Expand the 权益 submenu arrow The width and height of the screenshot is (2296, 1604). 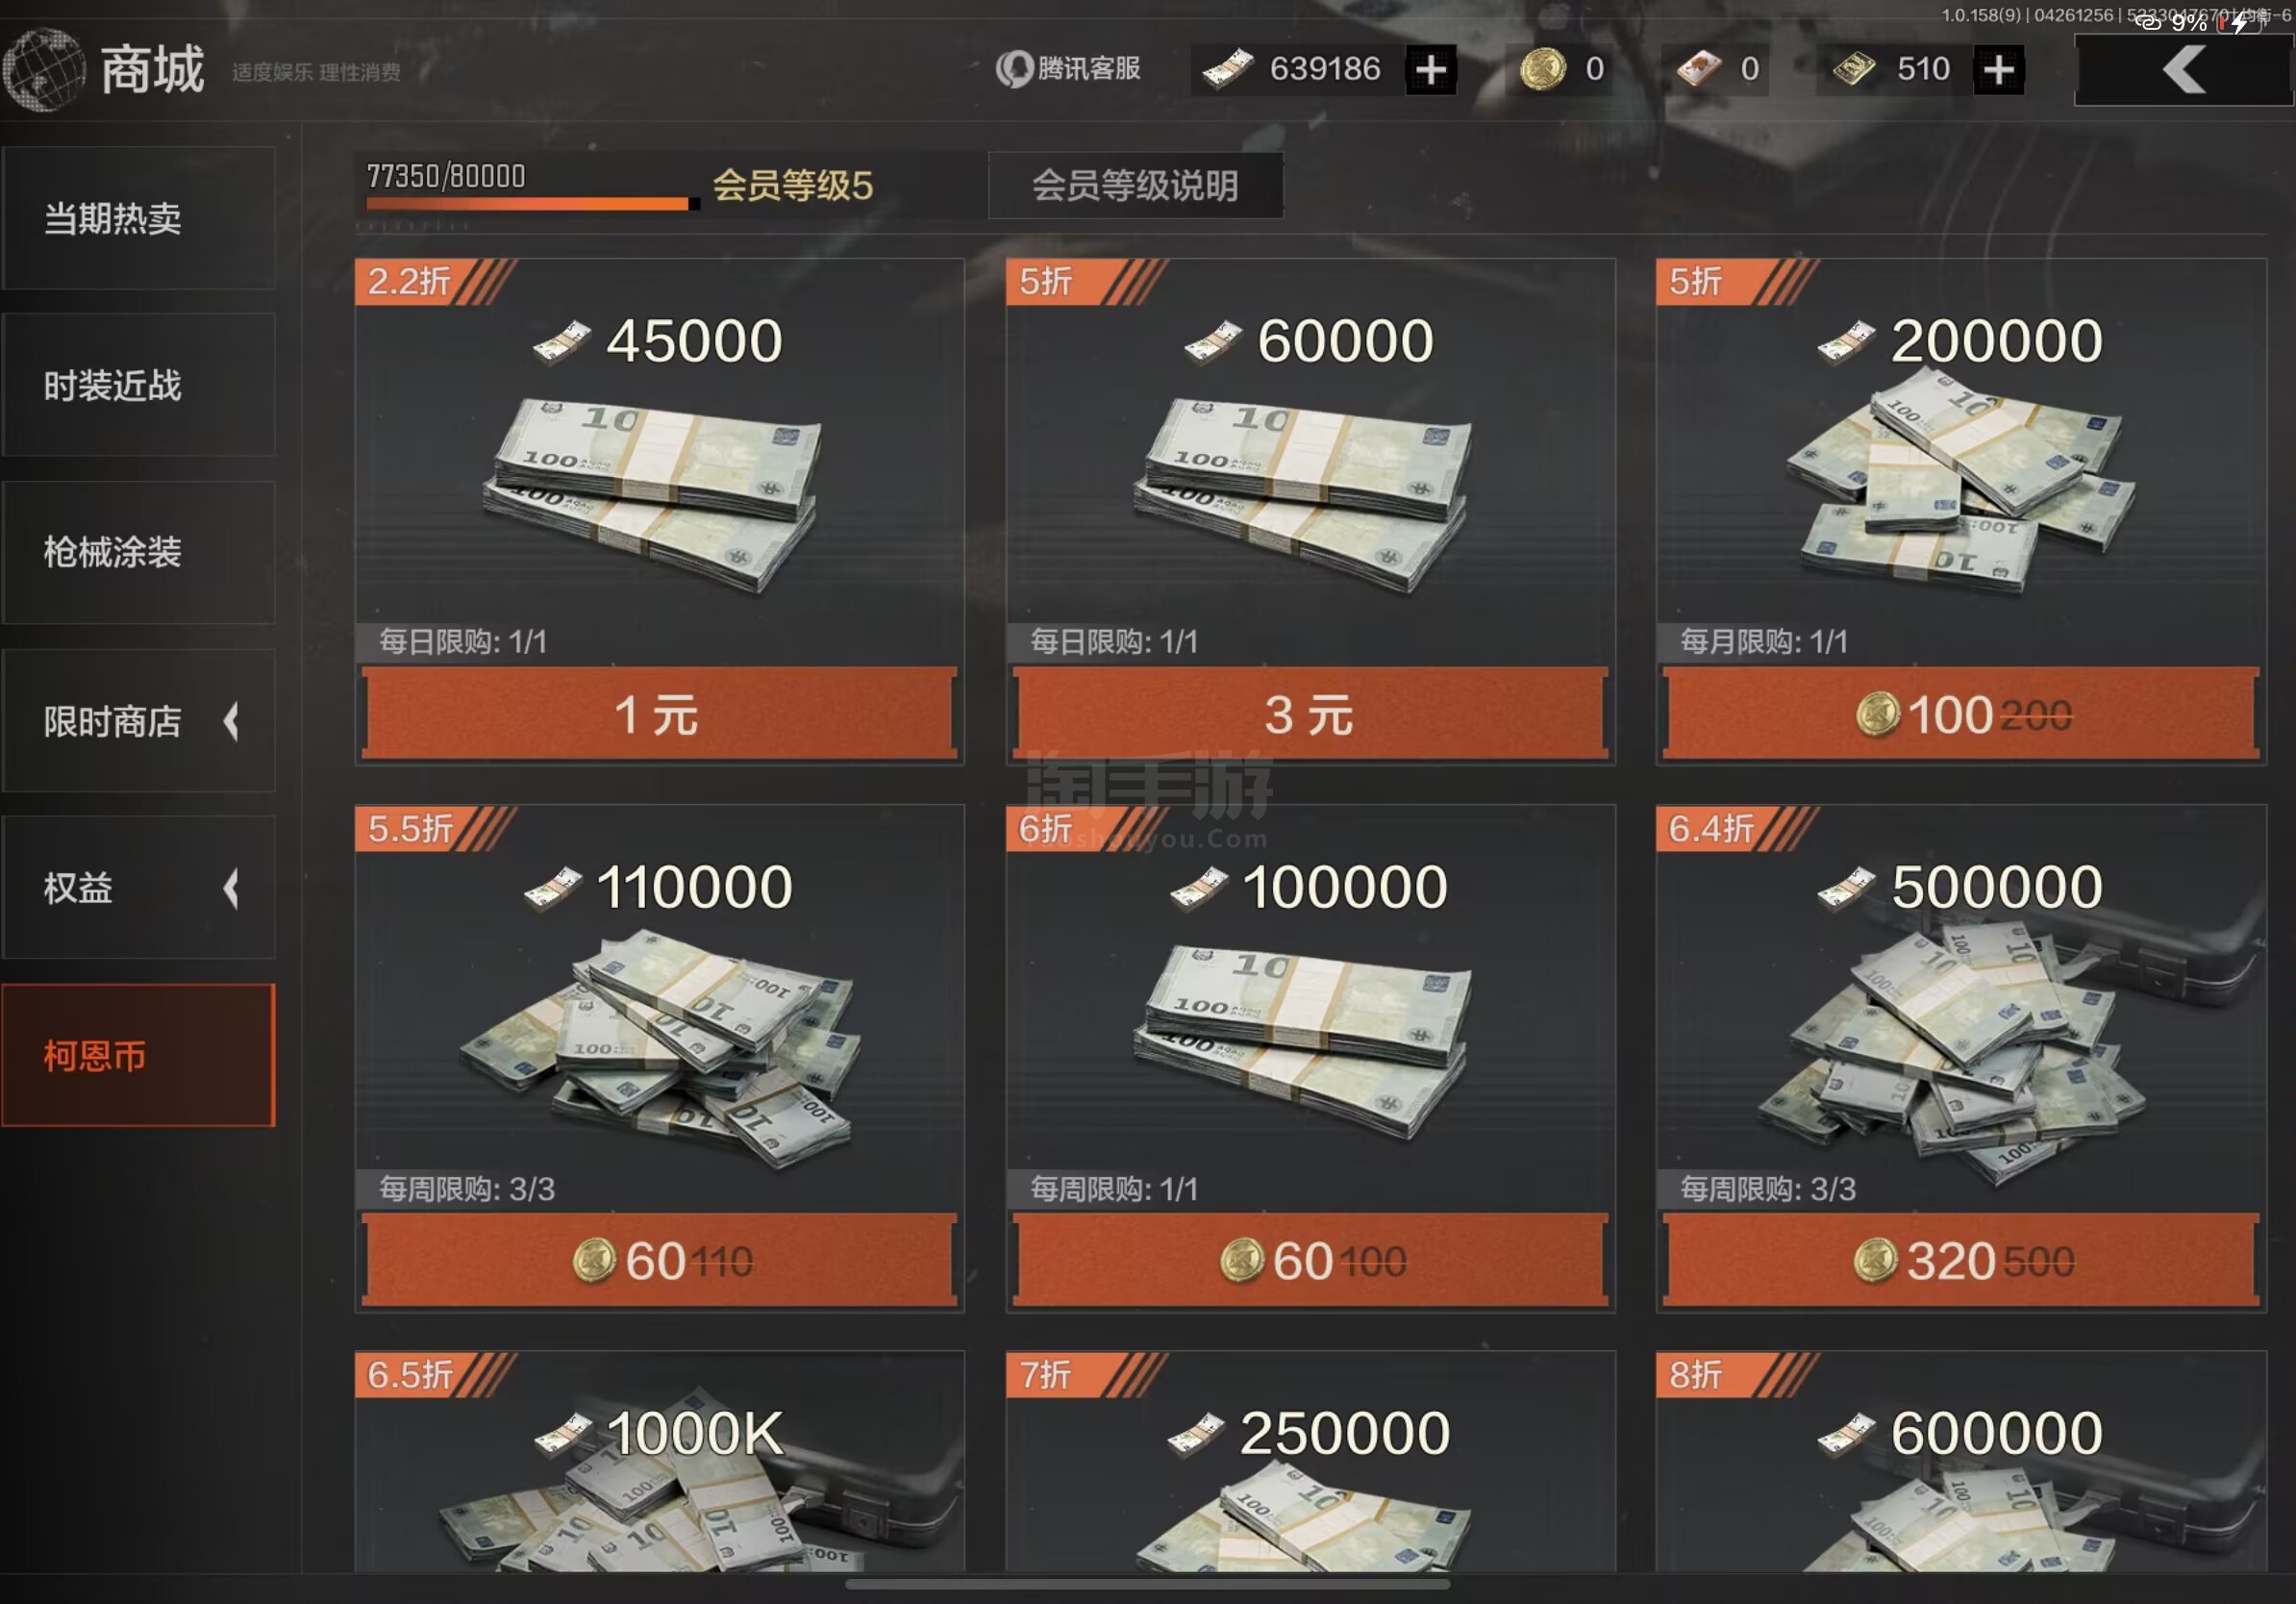click(x=231, y=888)
